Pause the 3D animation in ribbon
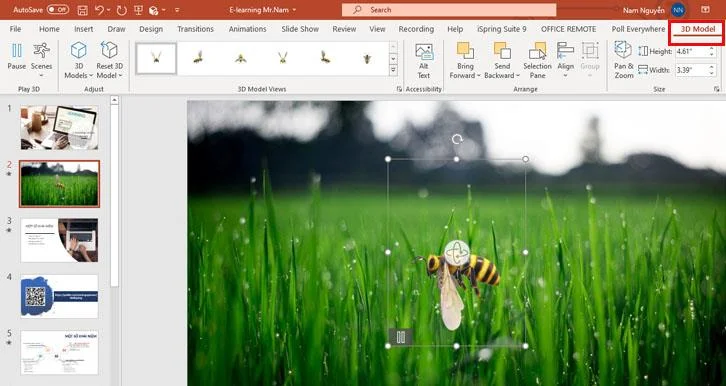This screenshot has width=726, height=386. pyautogui.click(x=17, y=56)
